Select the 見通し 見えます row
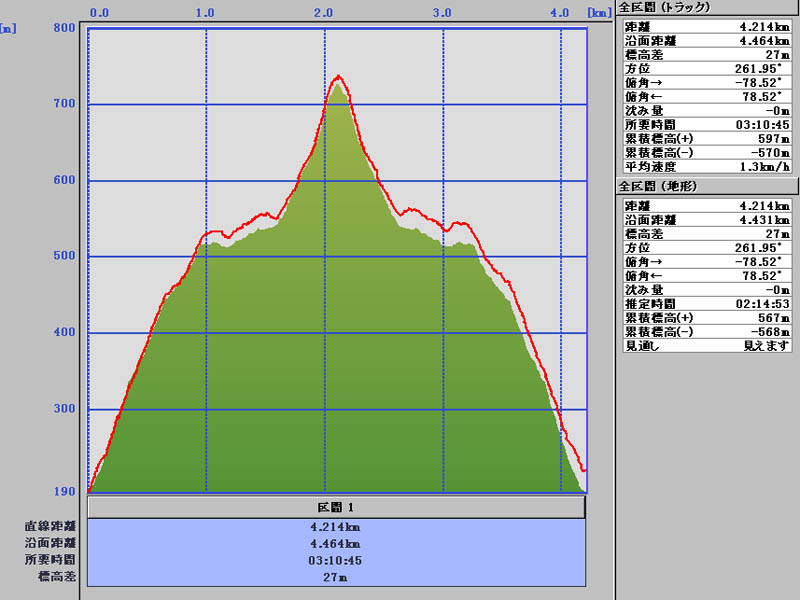Viewport: 800px width, 600px height. (706, 345)
